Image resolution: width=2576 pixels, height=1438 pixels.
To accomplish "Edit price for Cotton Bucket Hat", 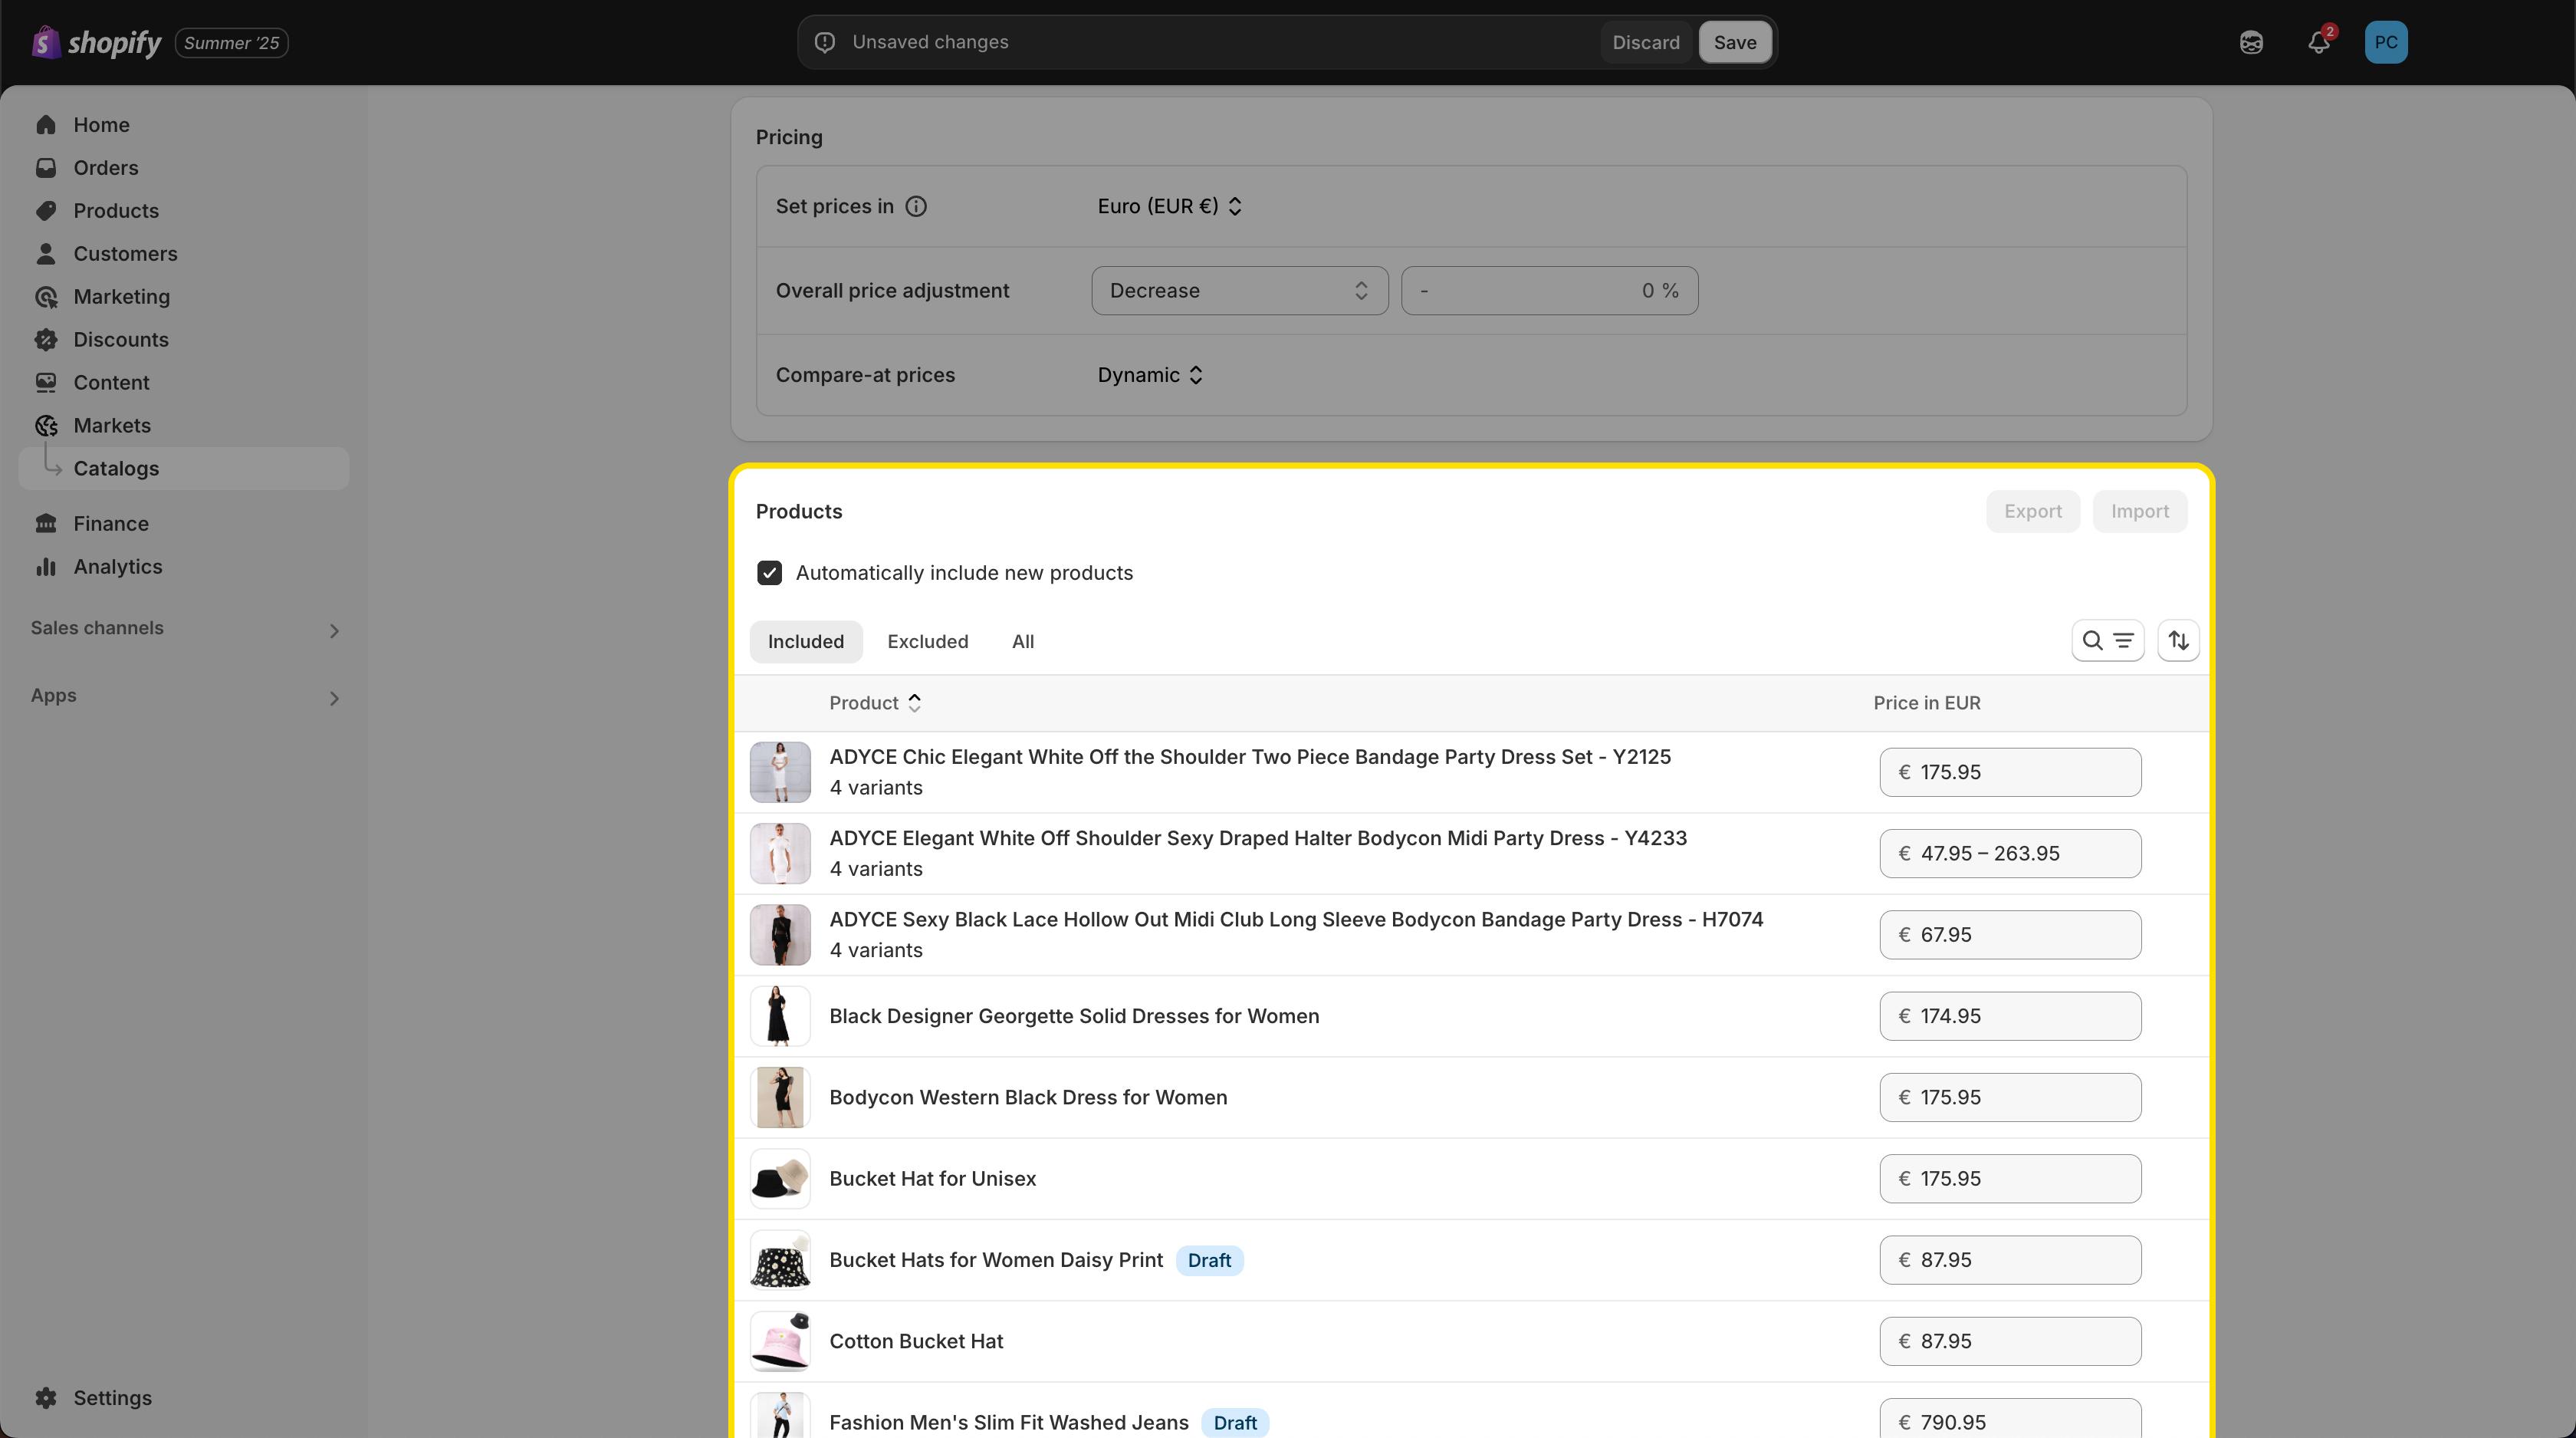I will (2010, 1342).
